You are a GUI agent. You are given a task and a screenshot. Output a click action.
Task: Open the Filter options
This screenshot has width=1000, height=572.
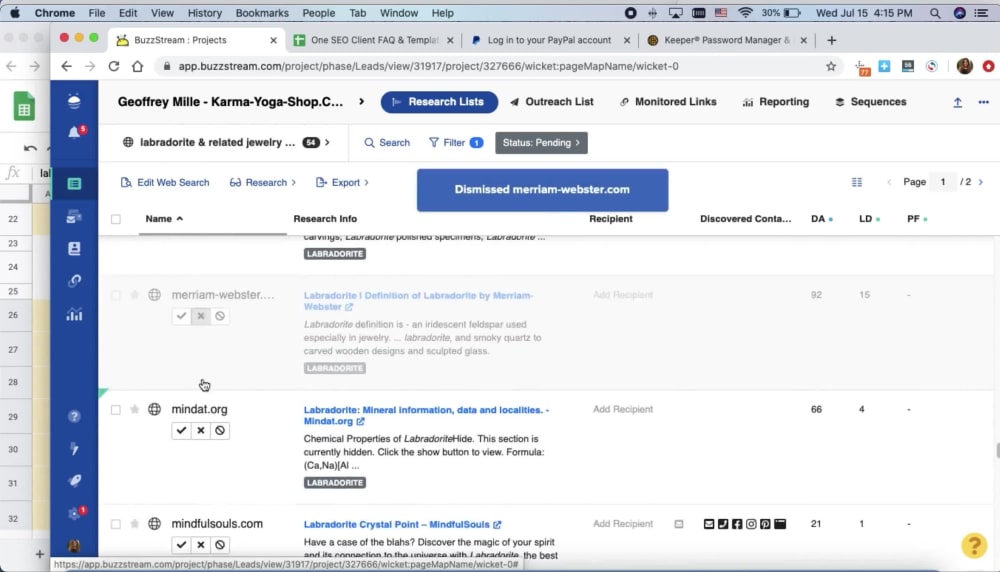pos(455,143)
